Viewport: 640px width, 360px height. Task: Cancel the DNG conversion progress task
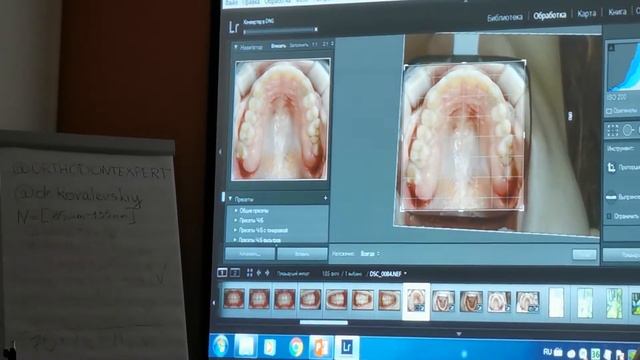pyautogui.click(x=316, y=29)
